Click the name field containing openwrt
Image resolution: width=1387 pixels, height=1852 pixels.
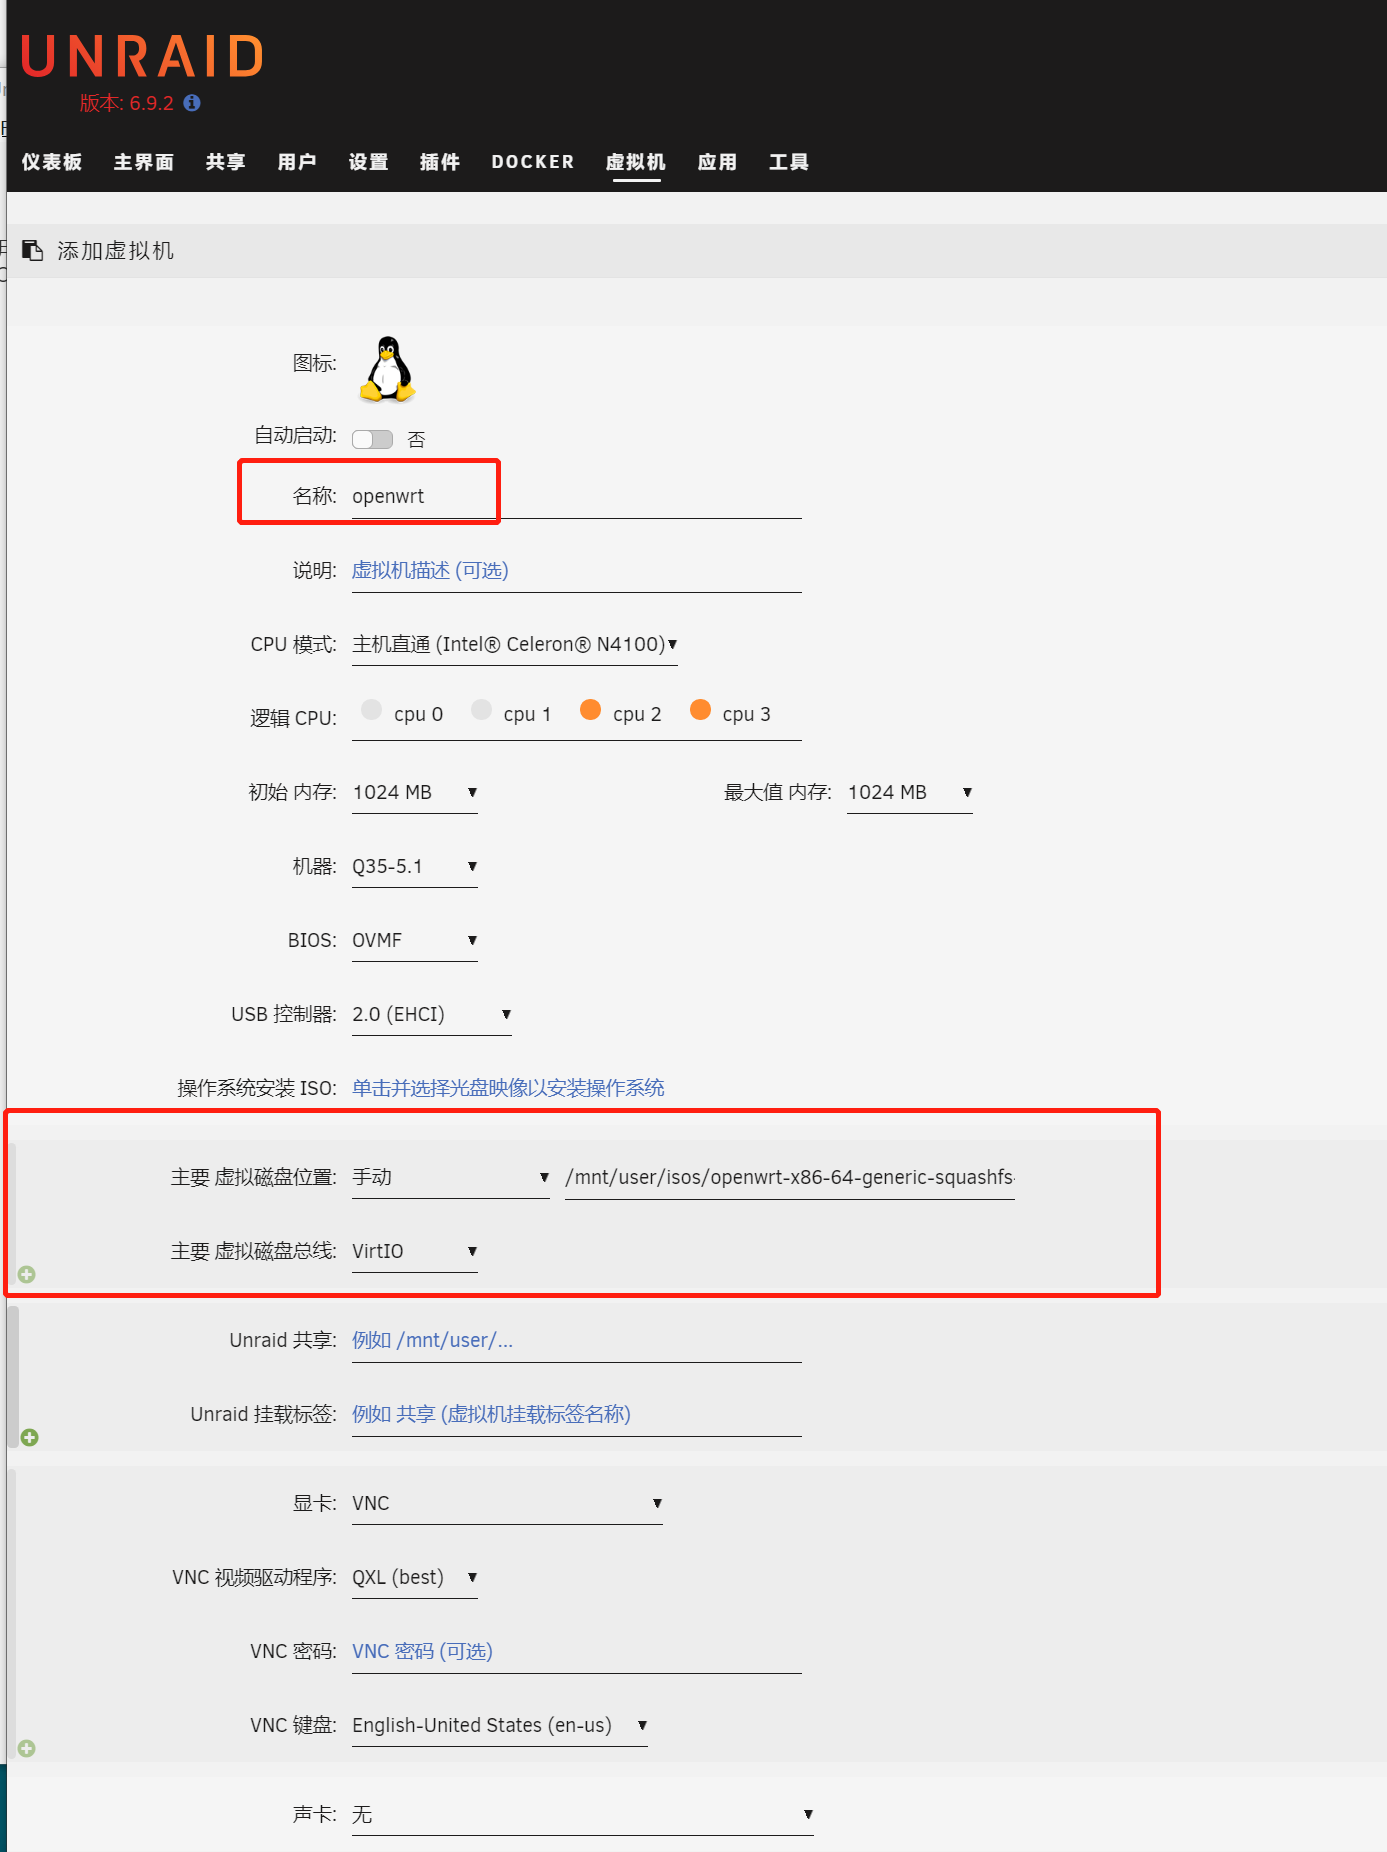tap(577, 497)
